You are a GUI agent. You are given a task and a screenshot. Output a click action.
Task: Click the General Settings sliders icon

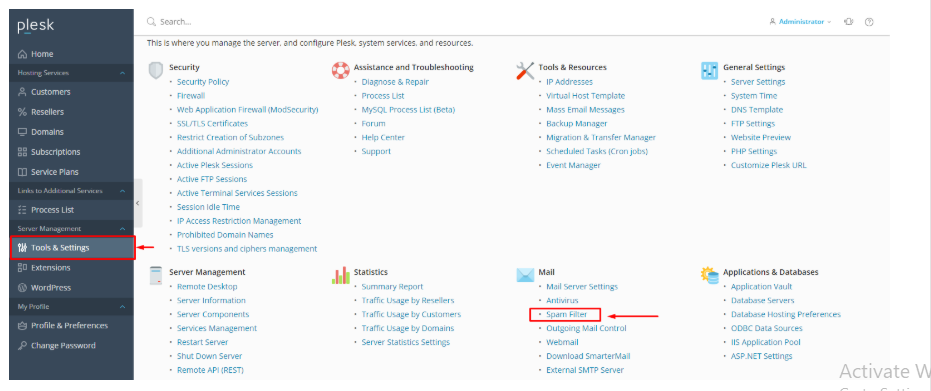710,71
